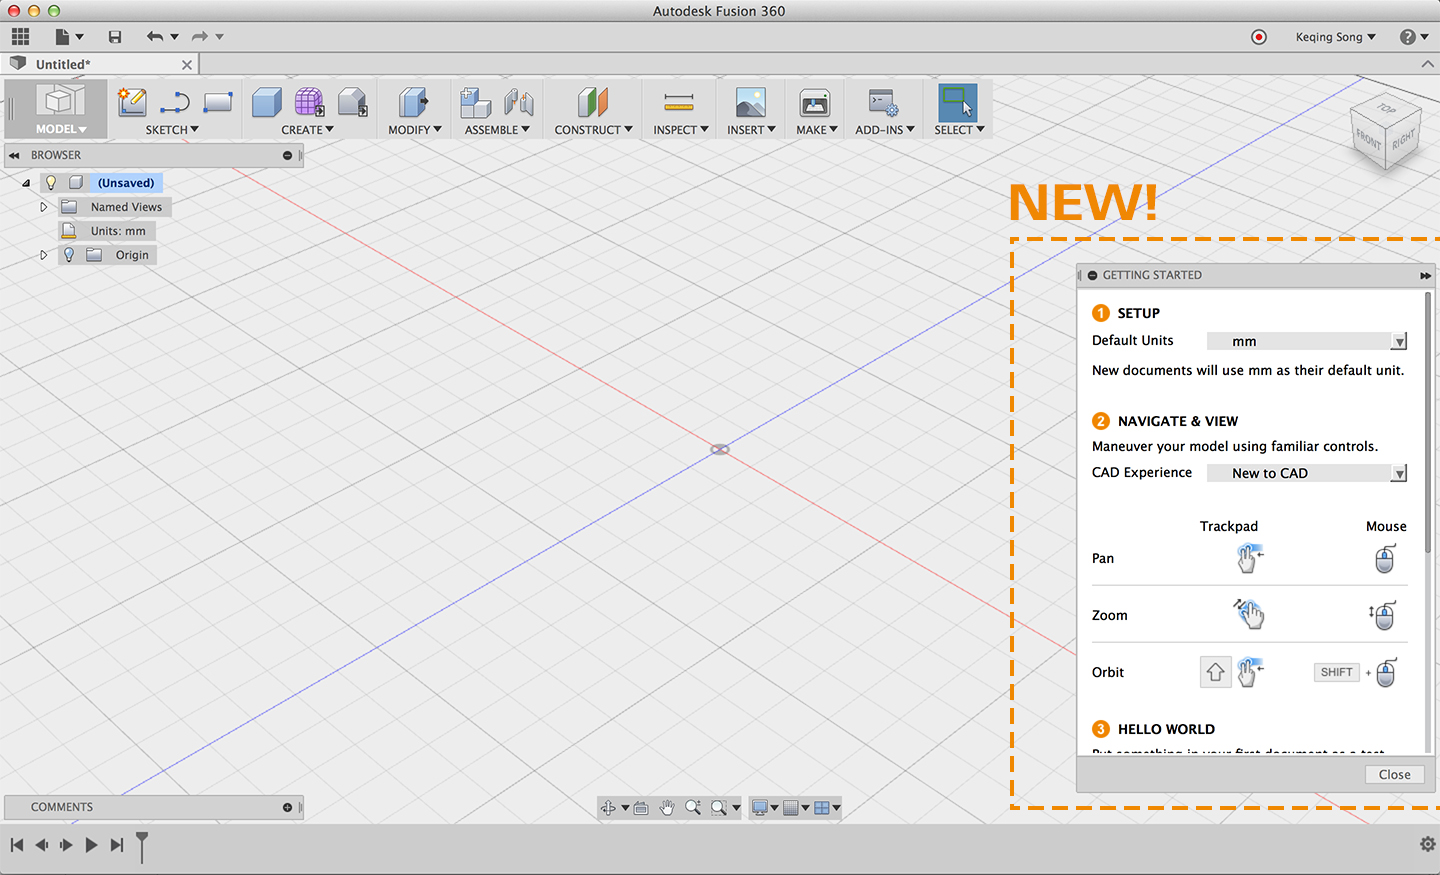Open the CONSTRUCT menu
This screenshot has height=875, width=1440.
pos(593,130)
